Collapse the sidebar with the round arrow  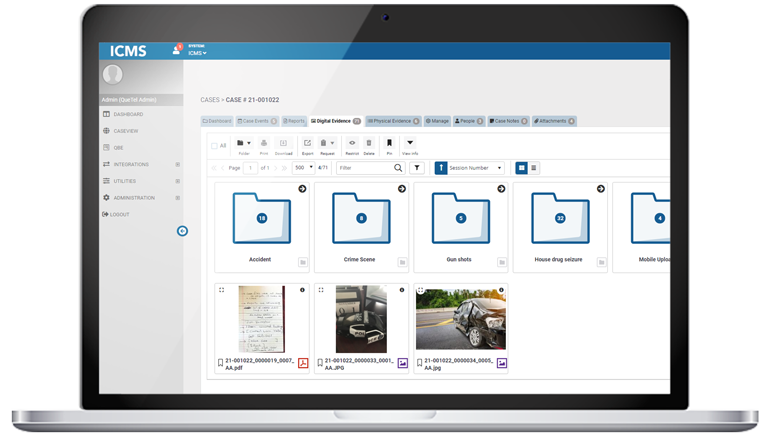(182, 231)
